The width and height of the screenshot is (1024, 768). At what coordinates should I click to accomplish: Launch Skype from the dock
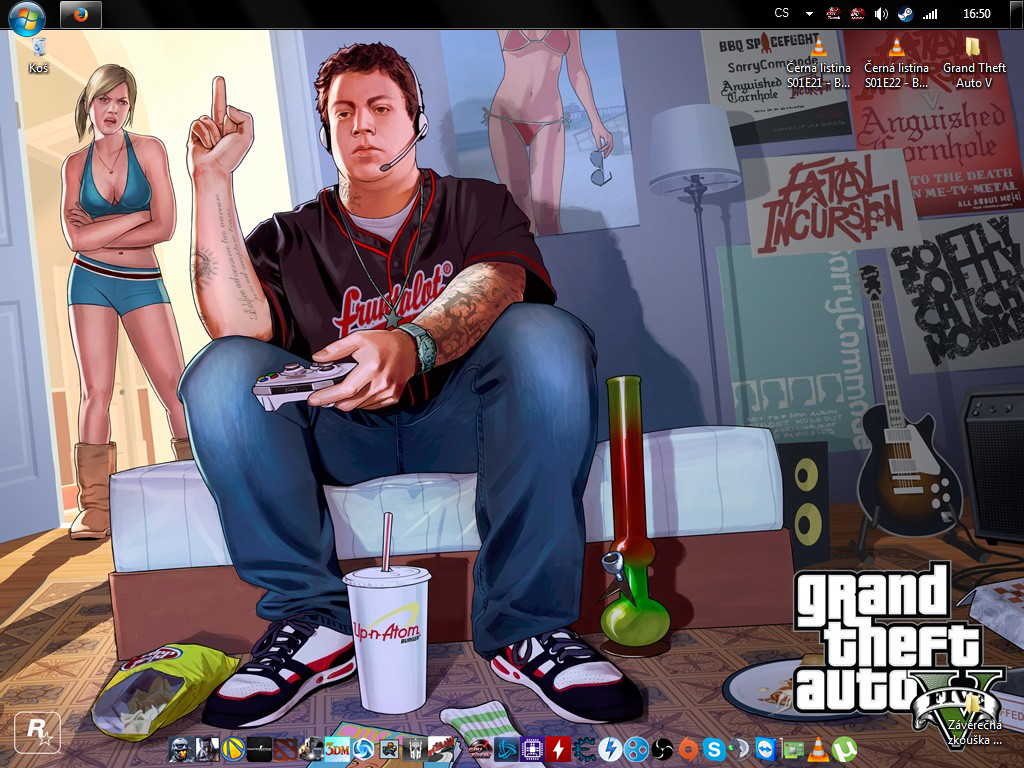point(714,748)
